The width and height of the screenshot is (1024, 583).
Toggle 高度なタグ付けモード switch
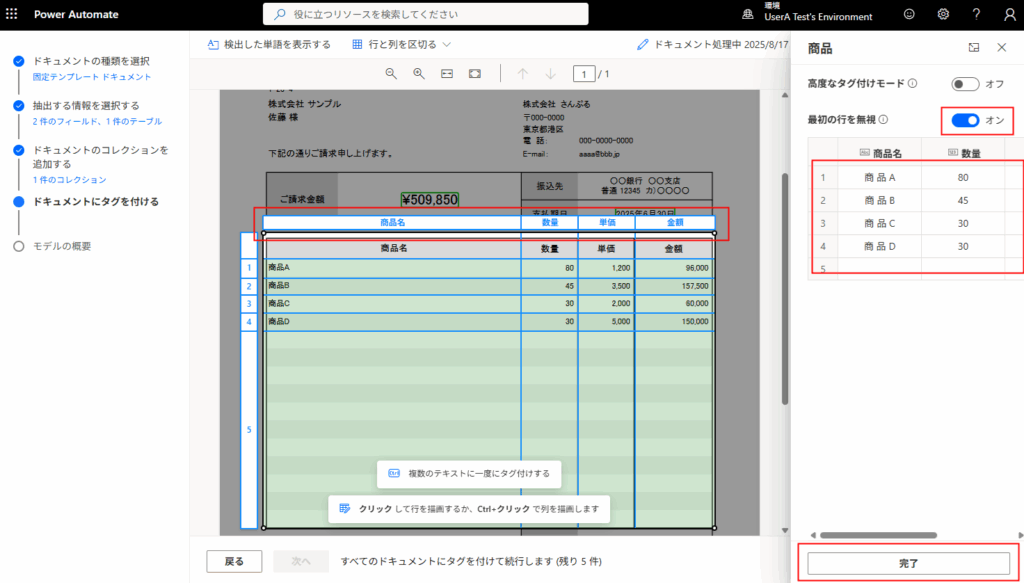(965, 84)
